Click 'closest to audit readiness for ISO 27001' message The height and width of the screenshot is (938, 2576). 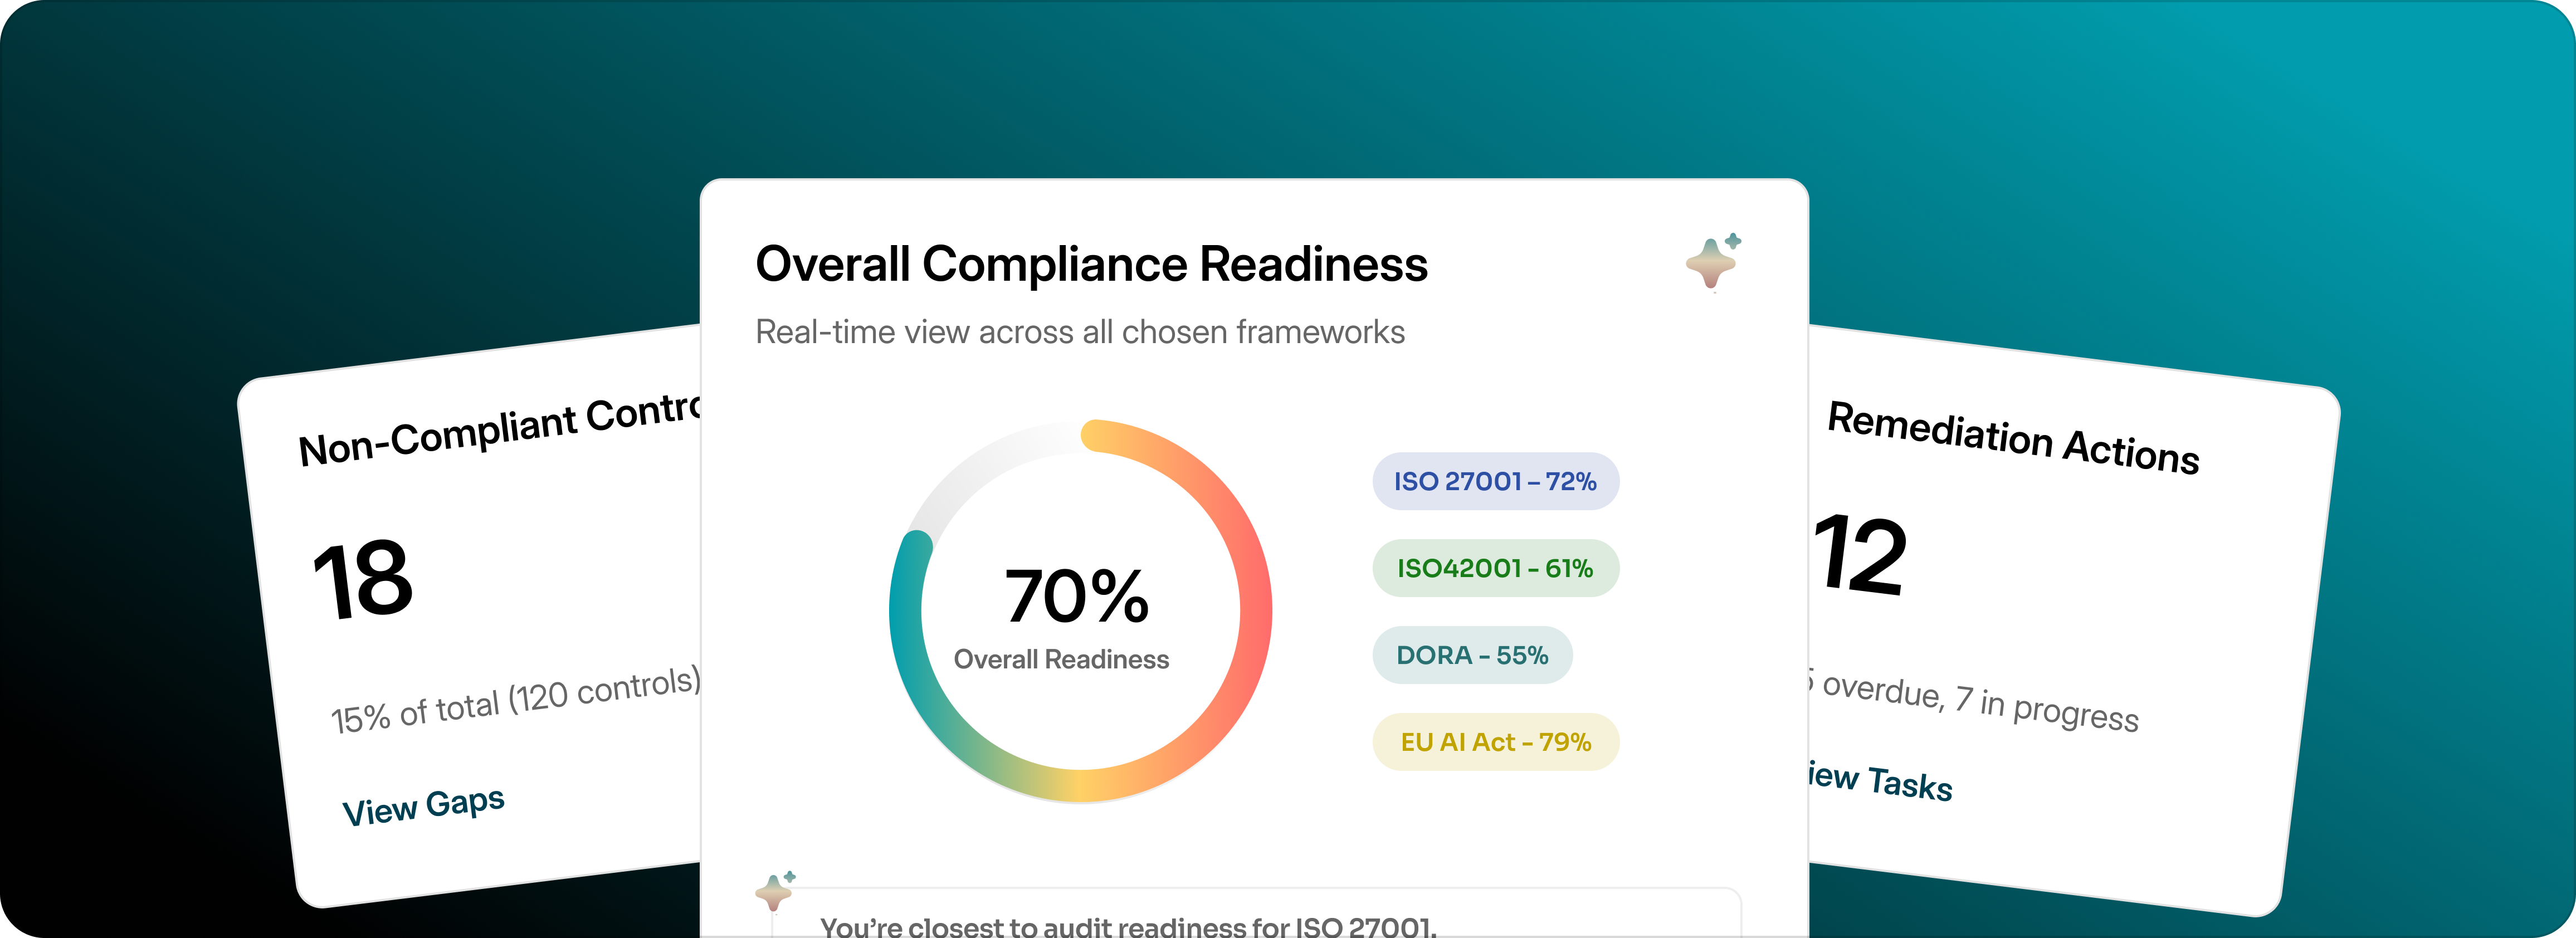[x=1128, y=926]
